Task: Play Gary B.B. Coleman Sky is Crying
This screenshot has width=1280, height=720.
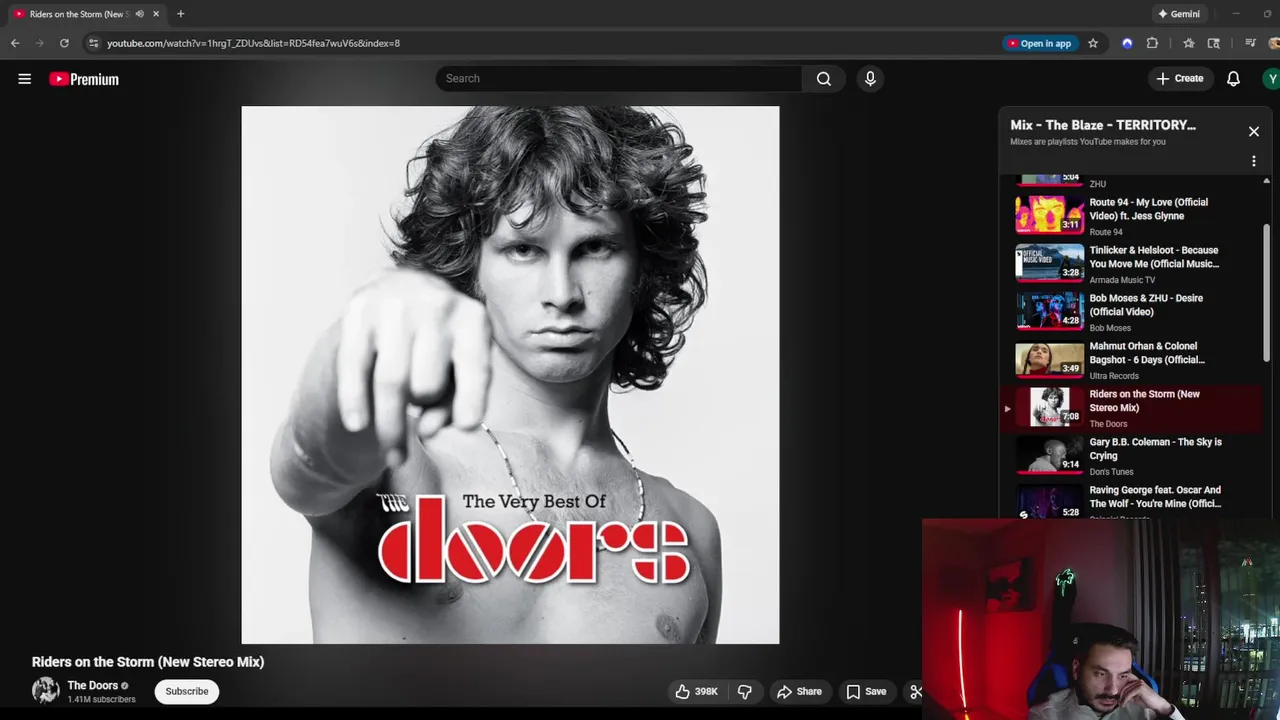Action: tap(1133, 456)
